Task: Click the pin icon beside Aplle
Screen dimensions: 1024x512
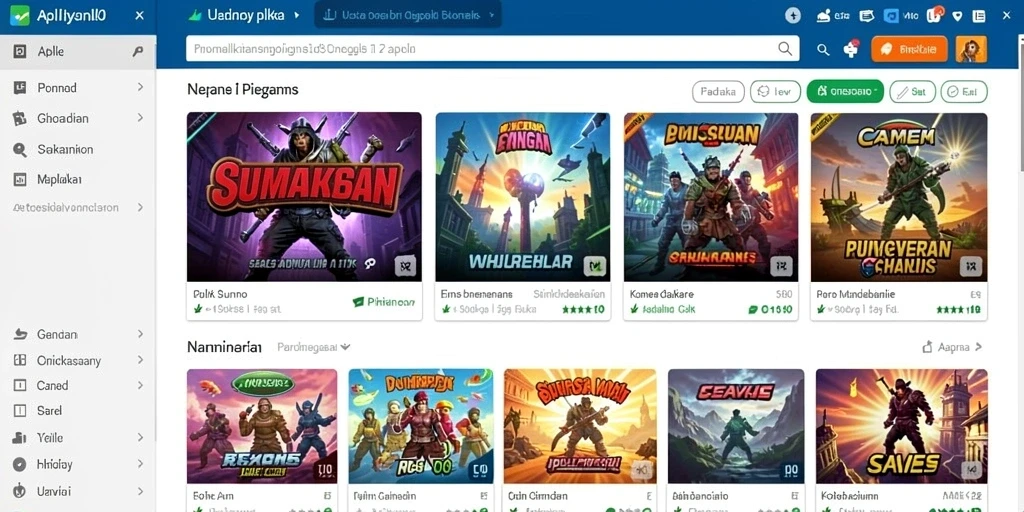Action: point(137,52)
